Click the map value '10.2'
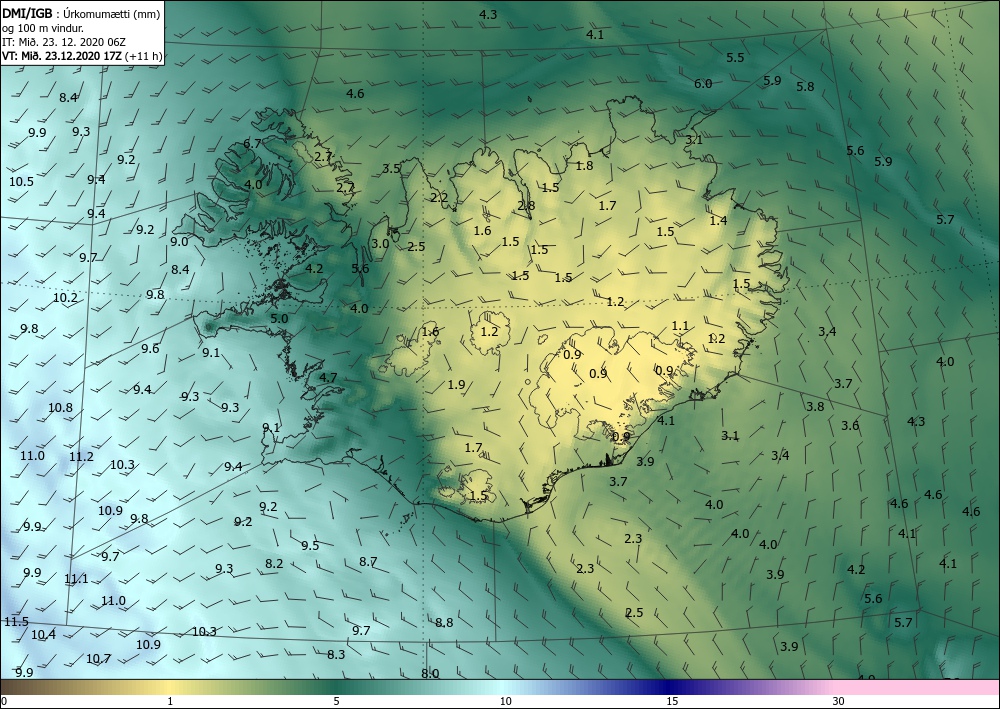1000x709 pixels. tap(65, 298)
